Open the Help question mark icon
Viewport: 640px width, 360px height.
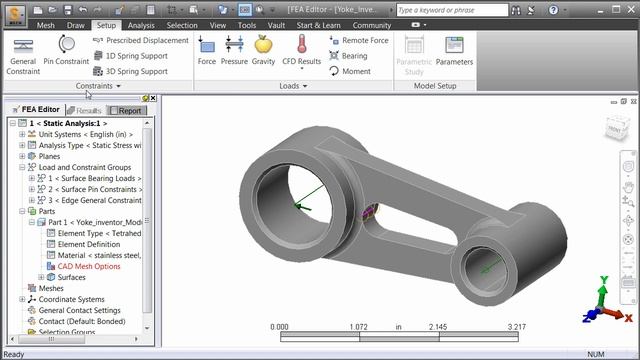coord(553,10)
